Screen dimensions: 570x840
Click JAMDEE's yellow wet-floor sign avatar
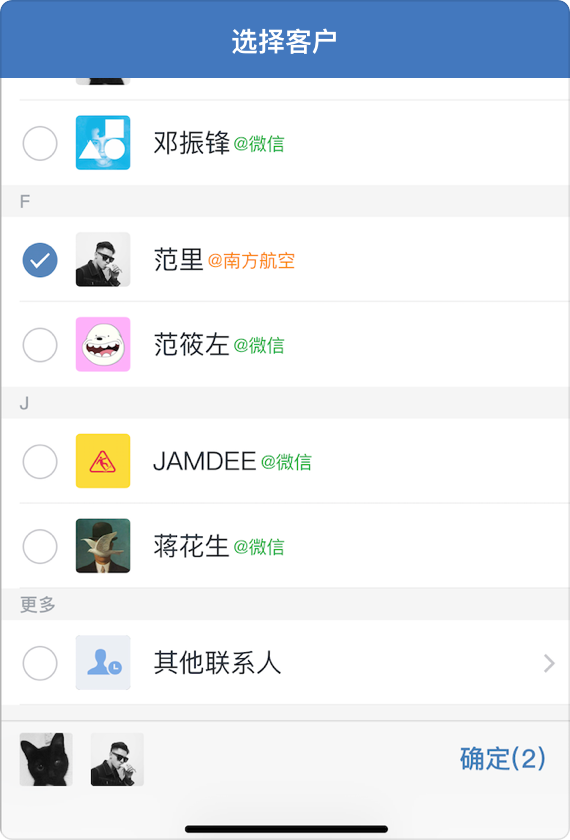pyautogui.click(x=103, y=461)
